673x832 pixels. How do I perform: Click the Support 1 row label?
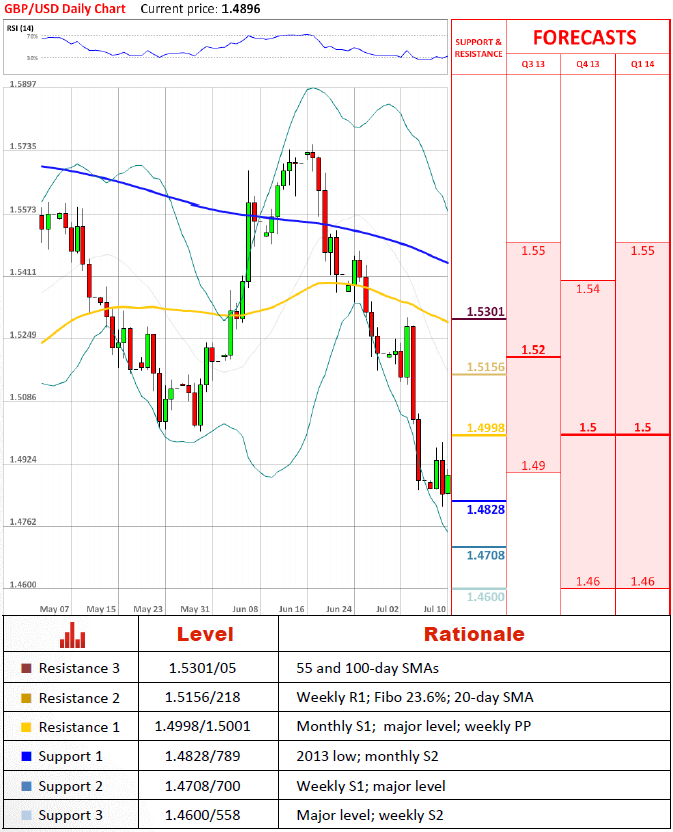point(71,757)
